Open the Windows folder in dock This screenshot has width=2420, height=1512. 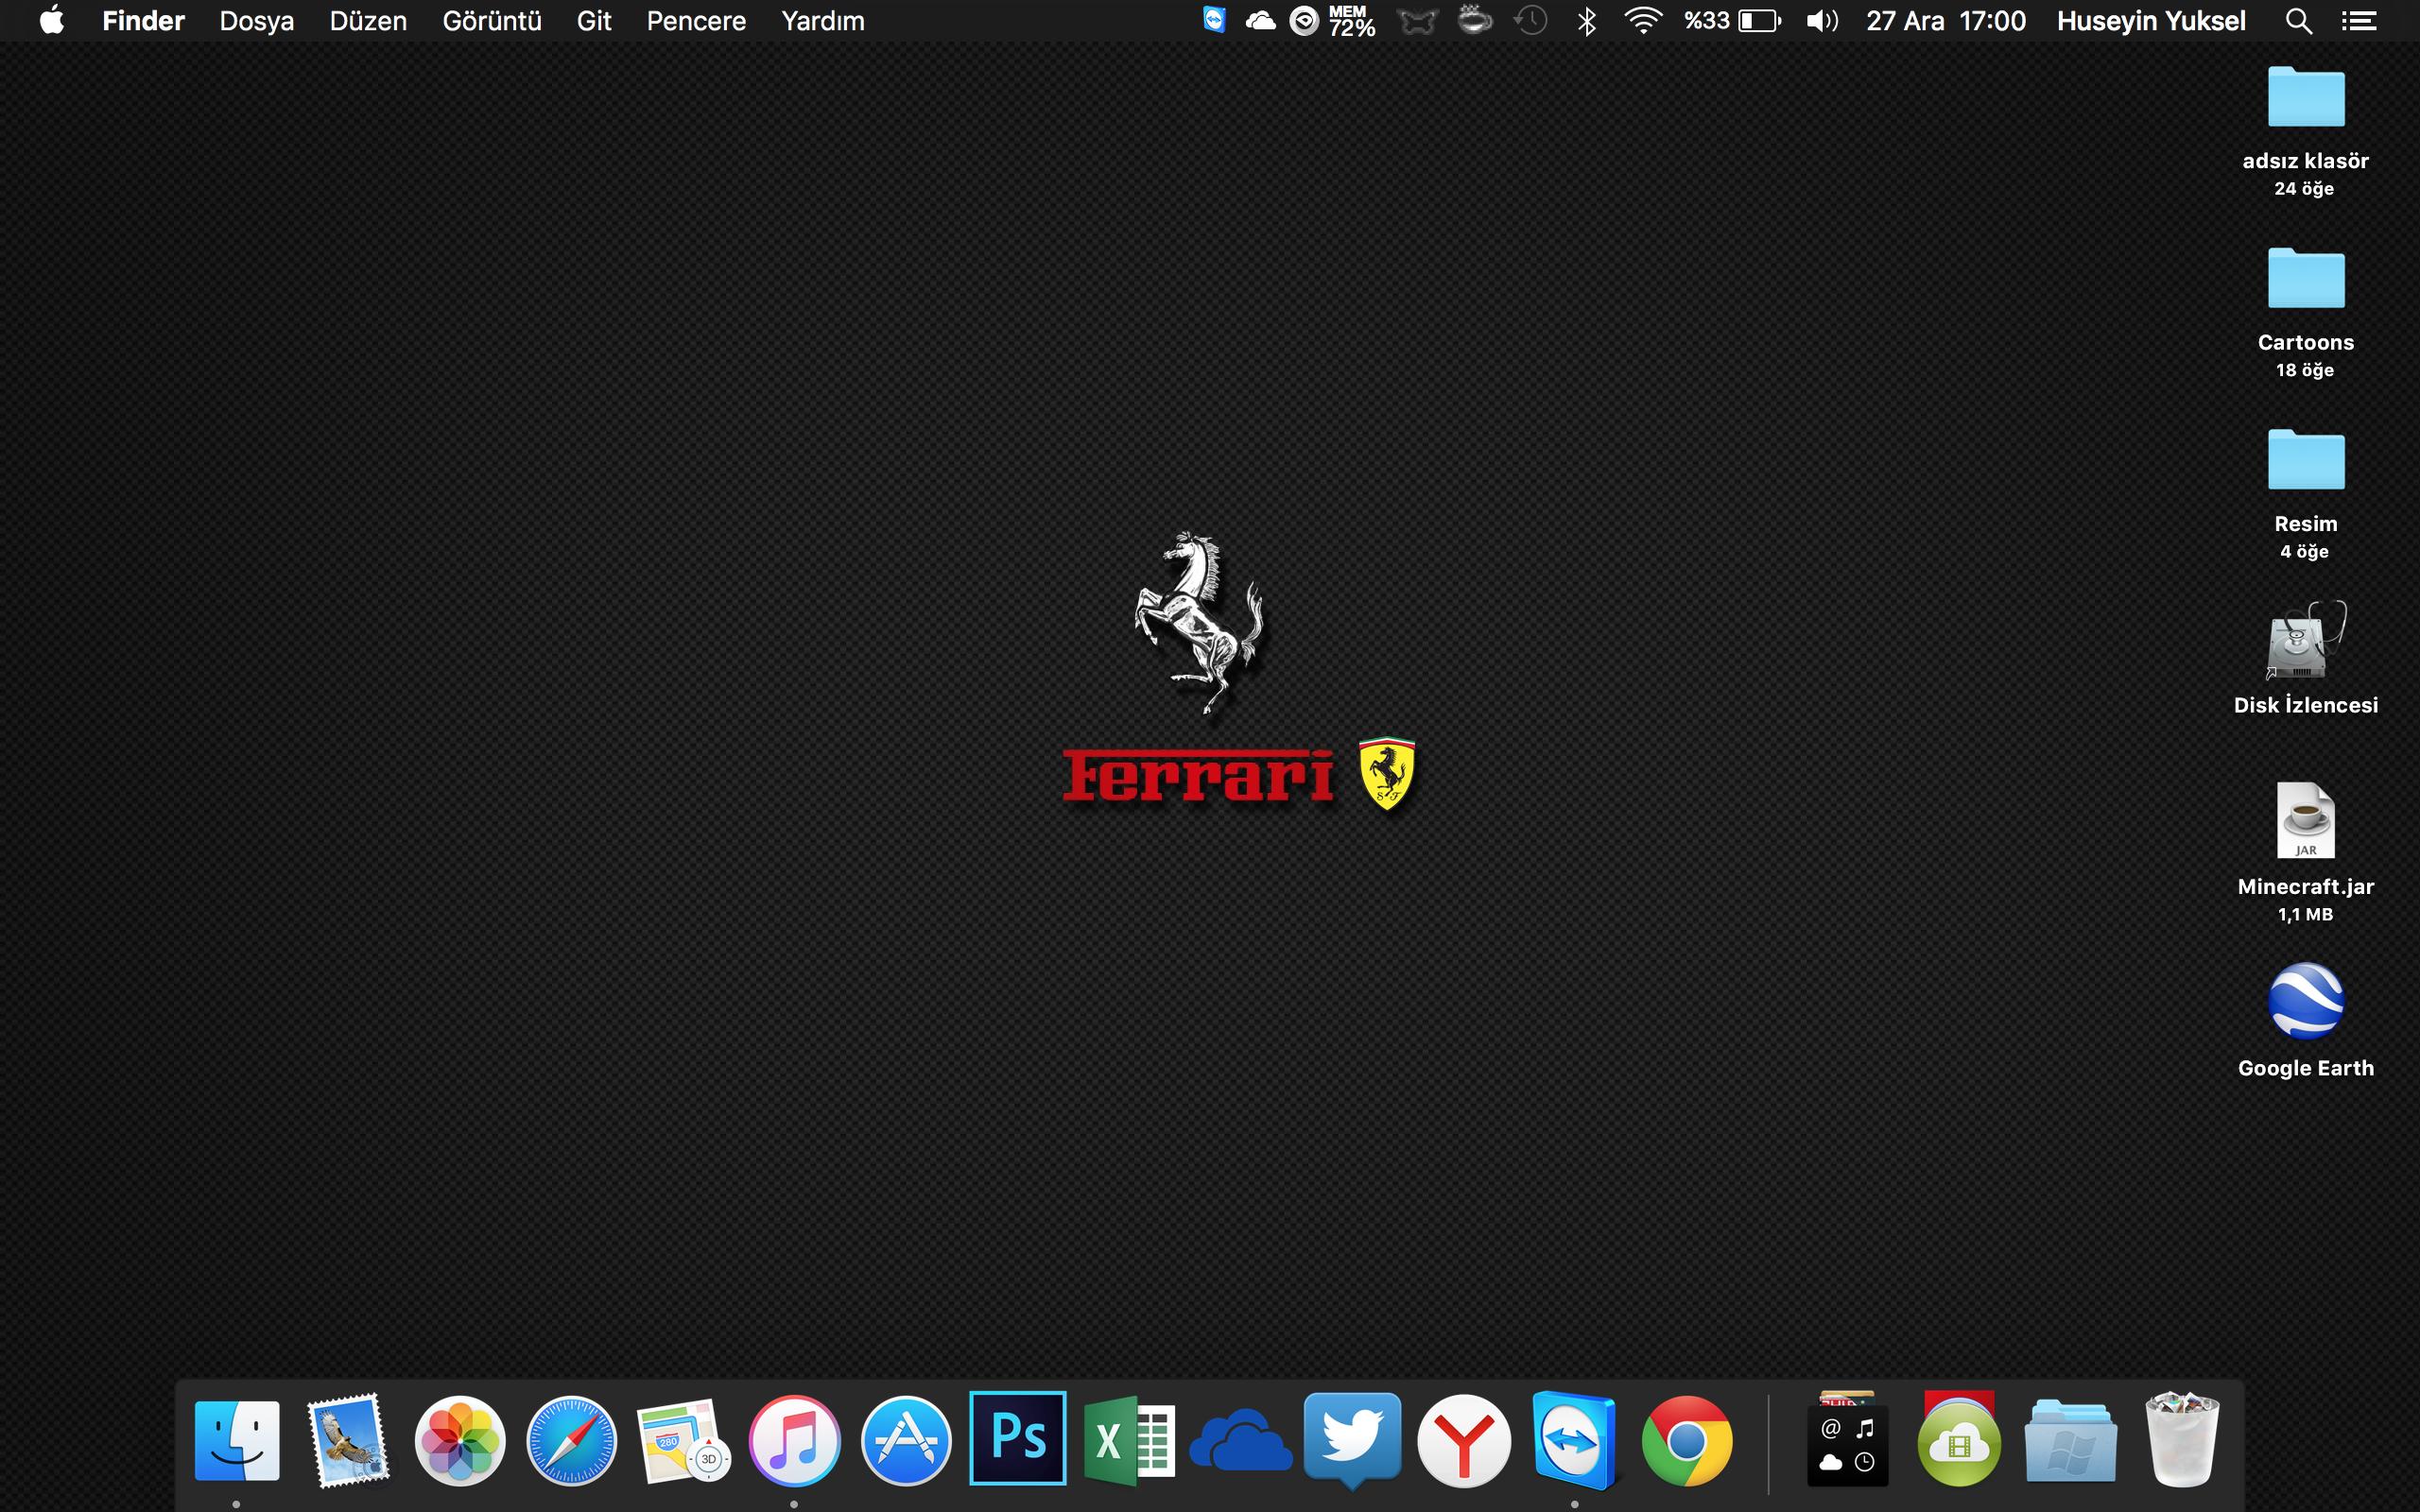(x=2070, y=1440)
